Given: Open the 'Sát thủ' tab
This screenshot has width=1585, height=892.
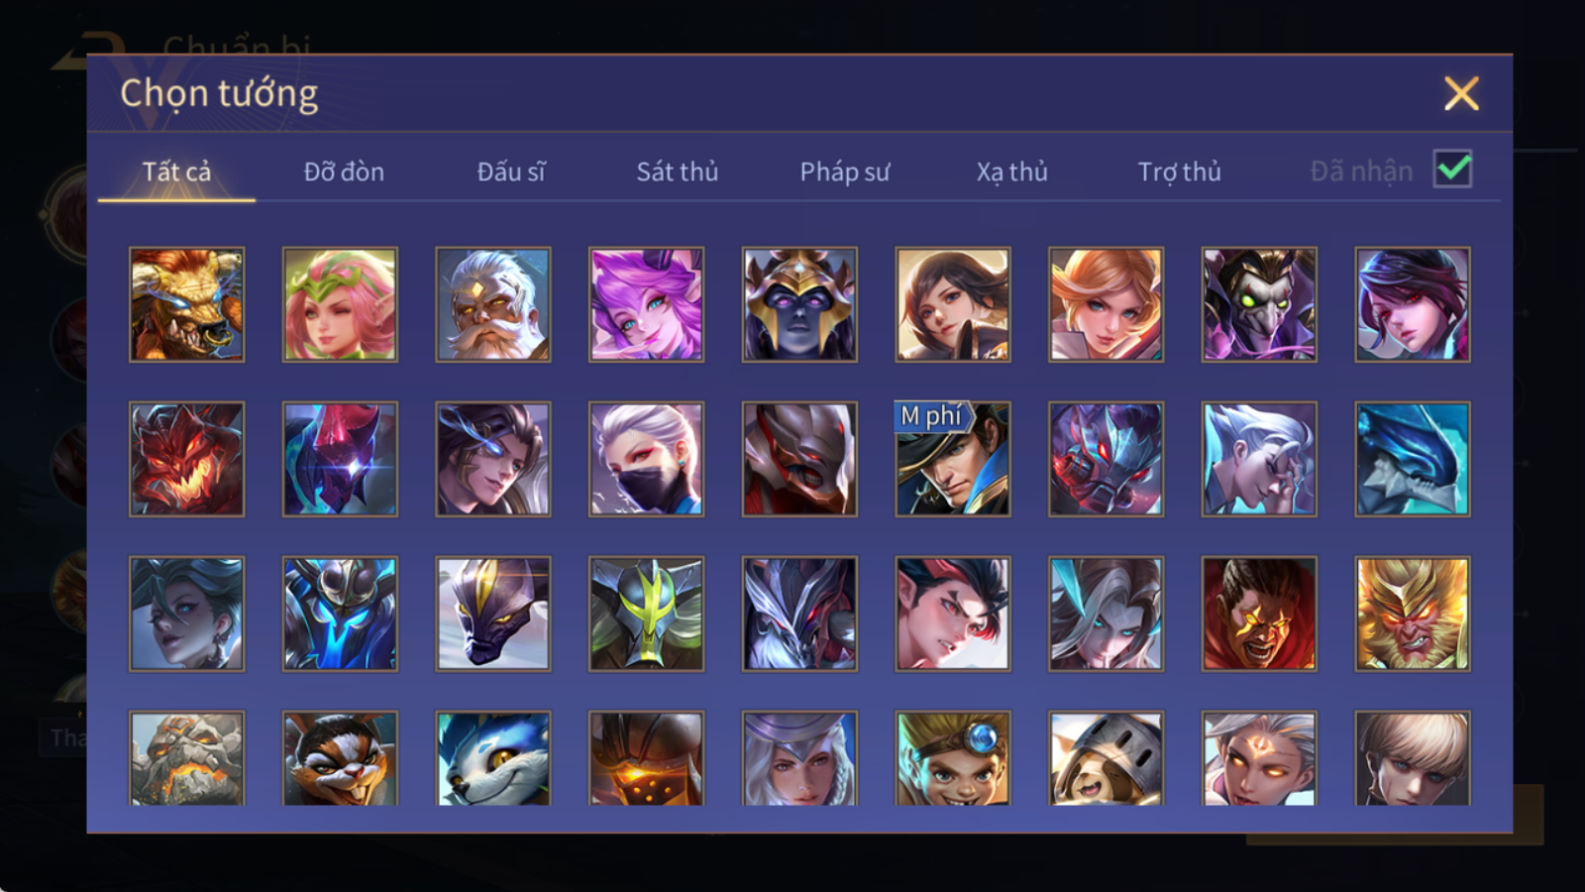Looking at the screenshot, I should click(x=677, y=172).
